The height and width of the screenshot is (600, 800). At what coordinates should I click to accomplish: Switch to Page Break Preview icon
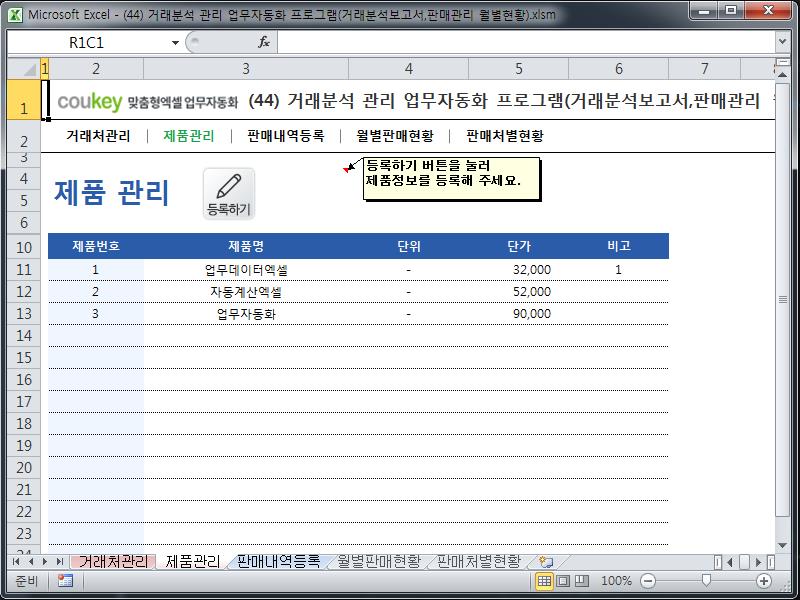(582, 581)
